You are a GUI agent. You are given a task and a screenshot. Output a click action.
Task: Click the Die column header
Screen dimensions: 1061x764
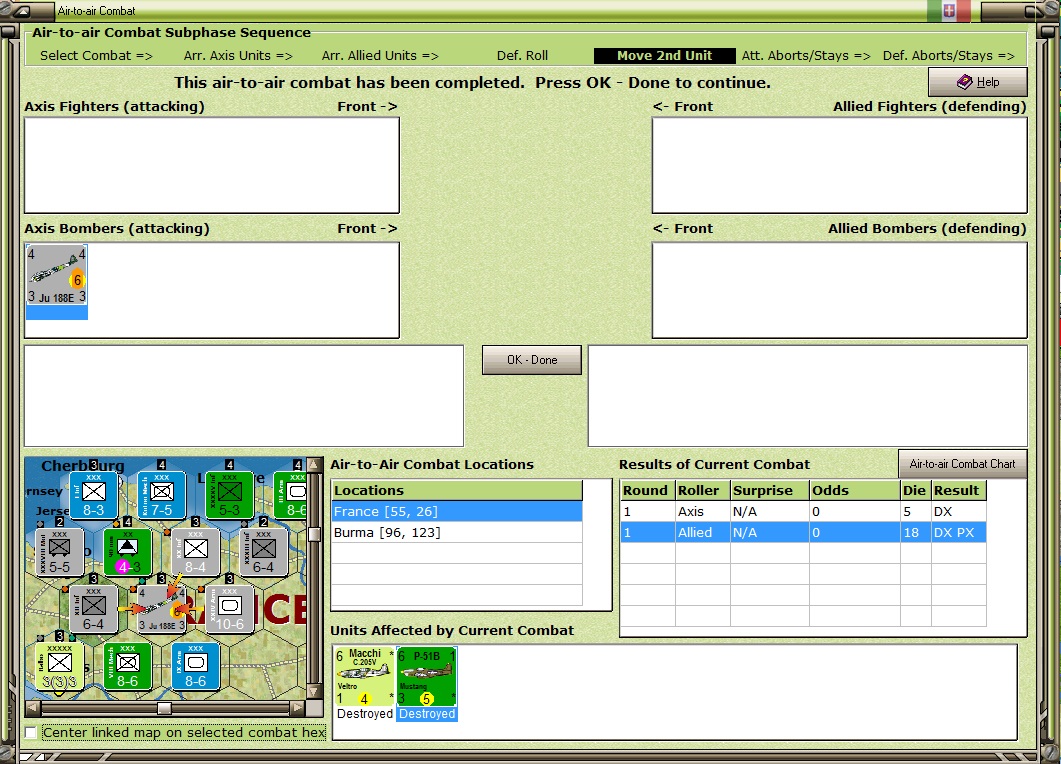click(x=916, y=491)
